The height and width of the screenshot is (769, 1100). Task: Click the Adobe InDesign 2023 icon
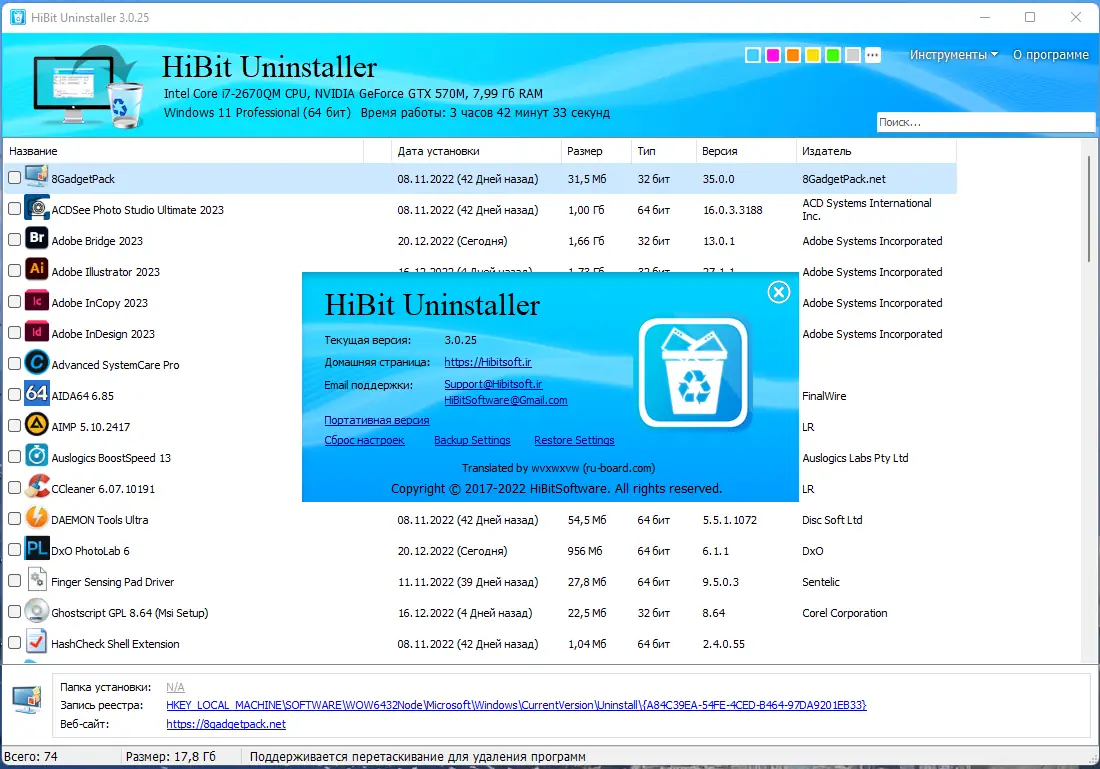coord(37,333)
